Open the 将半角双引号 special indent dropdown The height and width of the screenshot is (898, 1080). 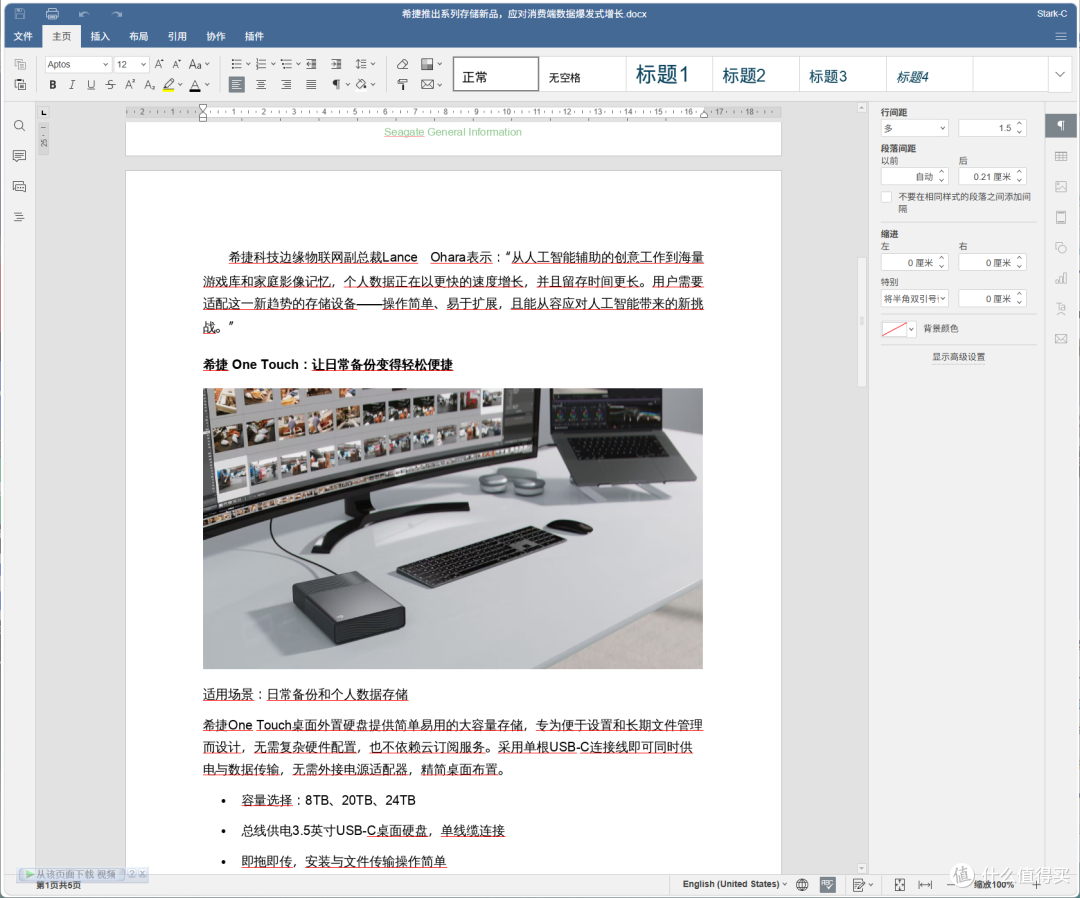tap(914, 299)
